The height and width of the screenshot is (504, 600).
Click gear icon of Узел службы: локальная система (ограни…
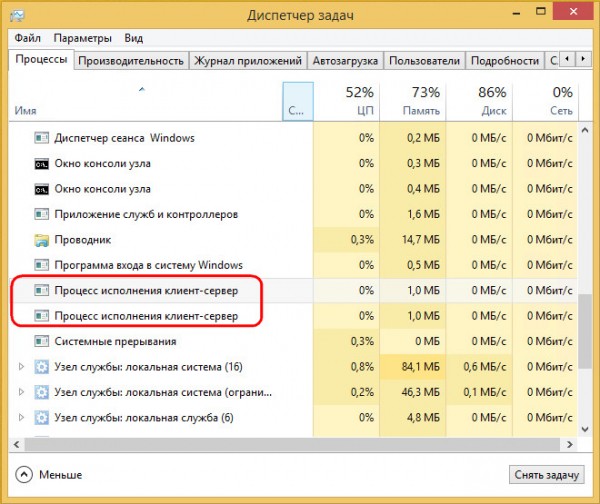pyautogui.click(x=41, y=392)
